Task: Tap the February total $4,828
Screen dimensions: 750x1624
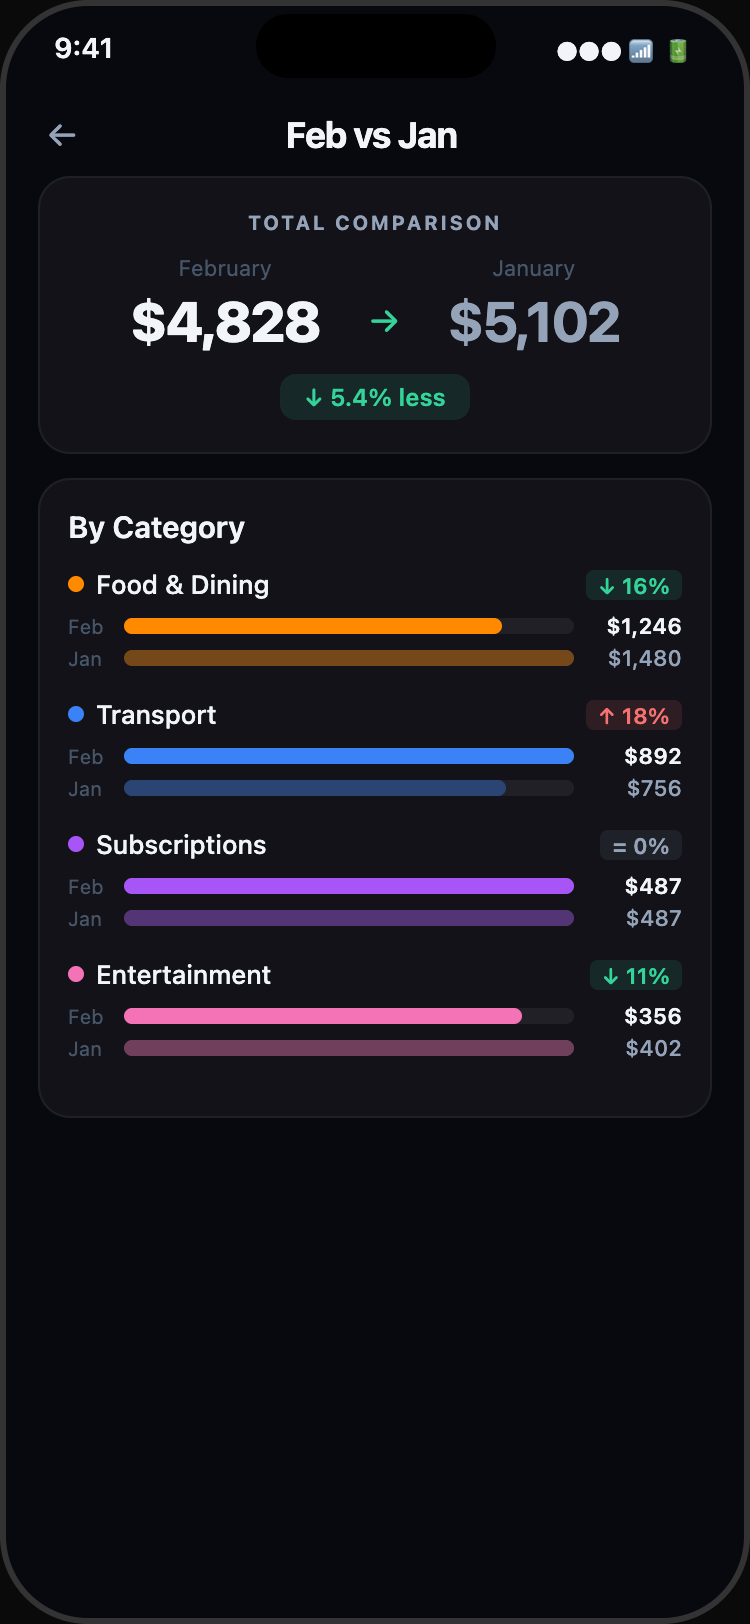Action: click(226, 322)
